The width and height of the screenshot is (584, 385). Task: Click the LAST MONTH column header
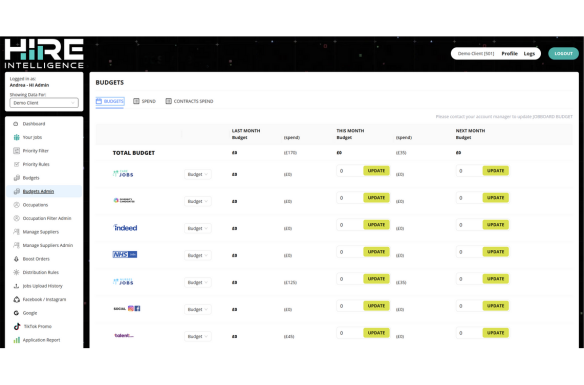pos(246,131)
